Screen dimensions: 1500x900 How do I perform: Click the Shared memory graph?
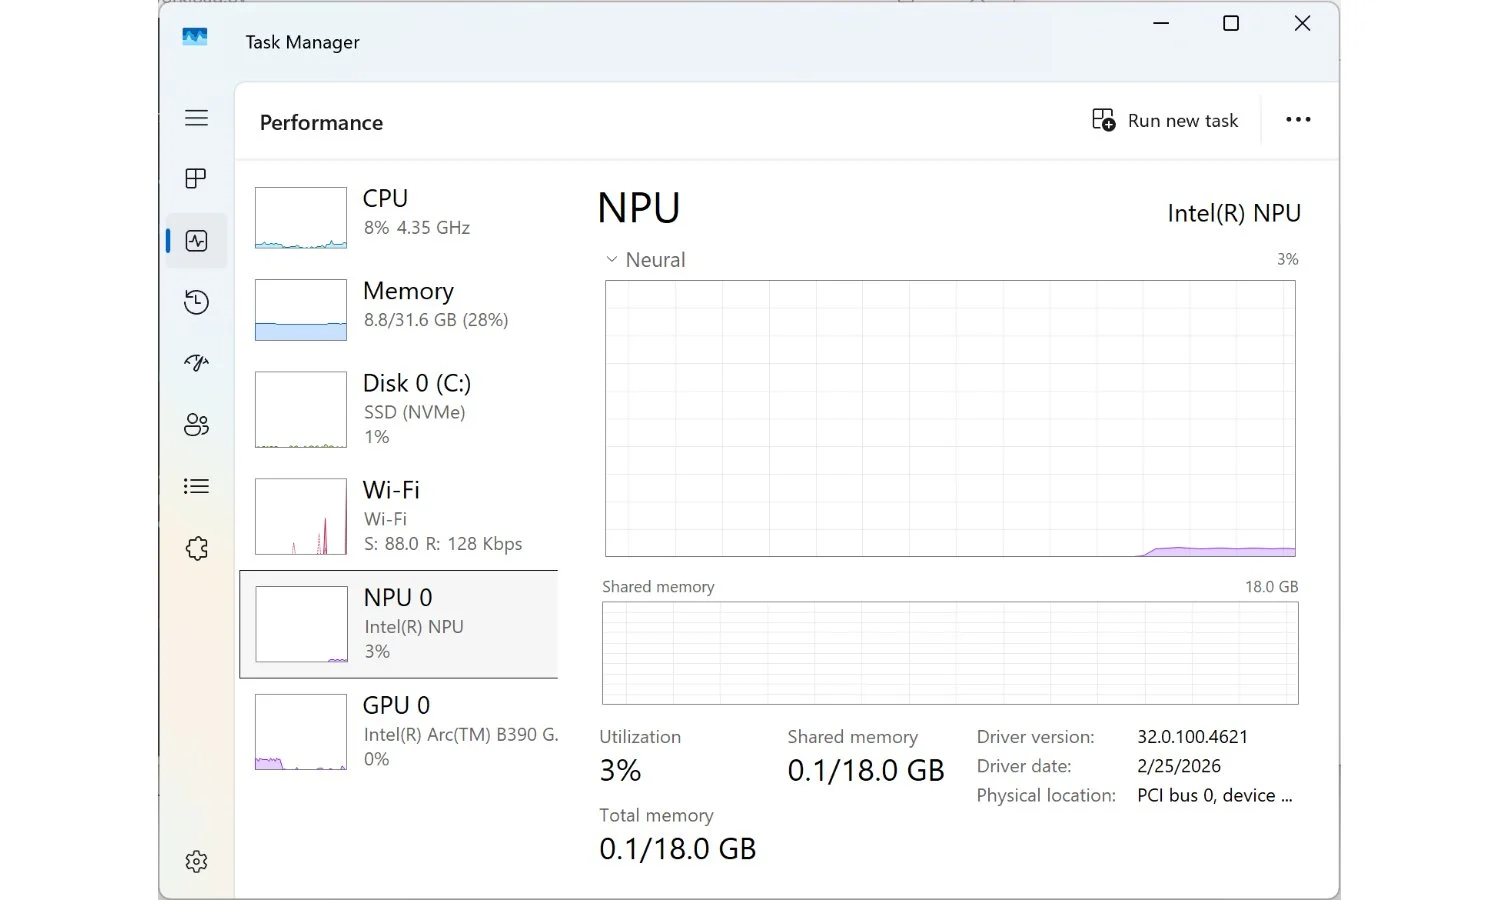coord(950,653)
